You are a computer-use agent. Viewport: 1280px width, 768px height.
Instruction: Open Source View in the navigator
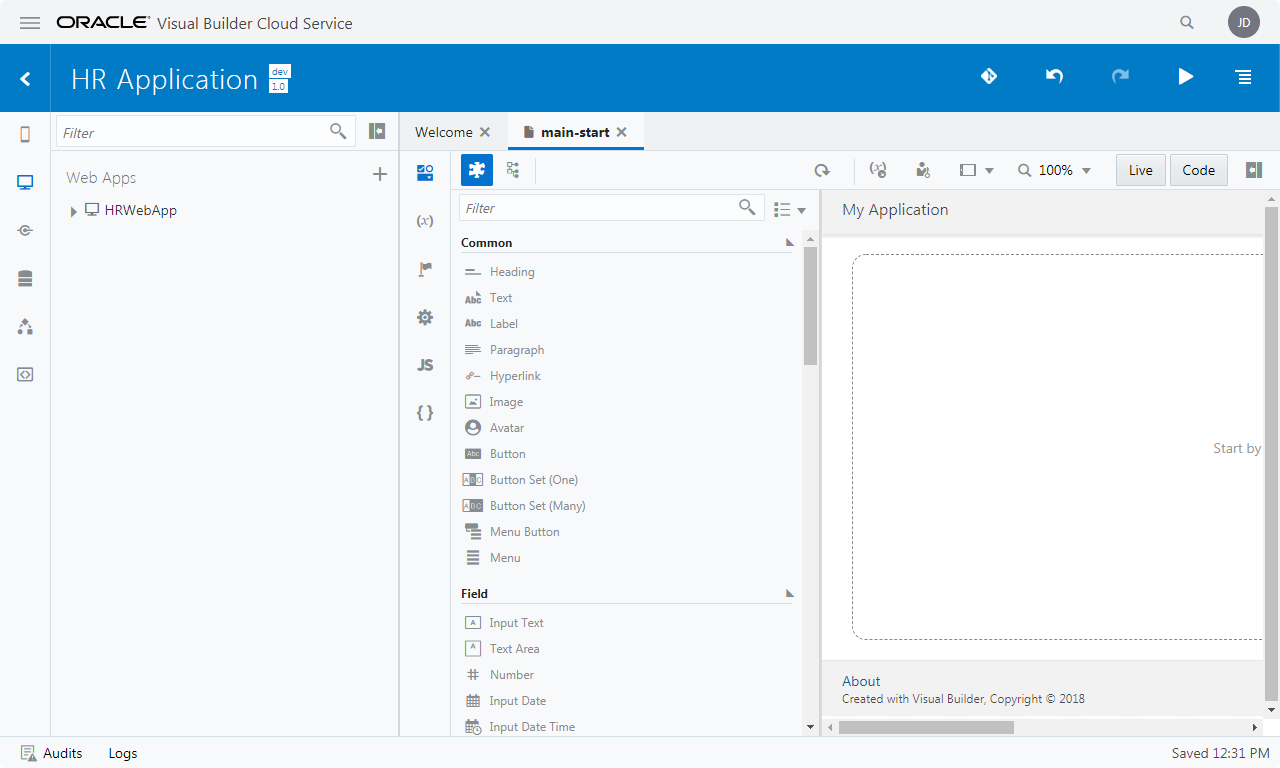click(25, 374)
